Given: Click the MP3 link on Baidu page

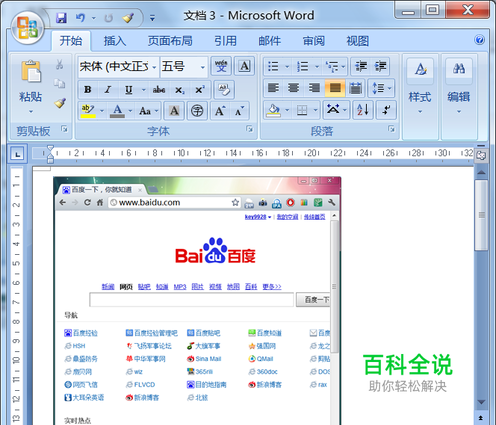Looking at the screenshot, I should [x=180, y=286].
